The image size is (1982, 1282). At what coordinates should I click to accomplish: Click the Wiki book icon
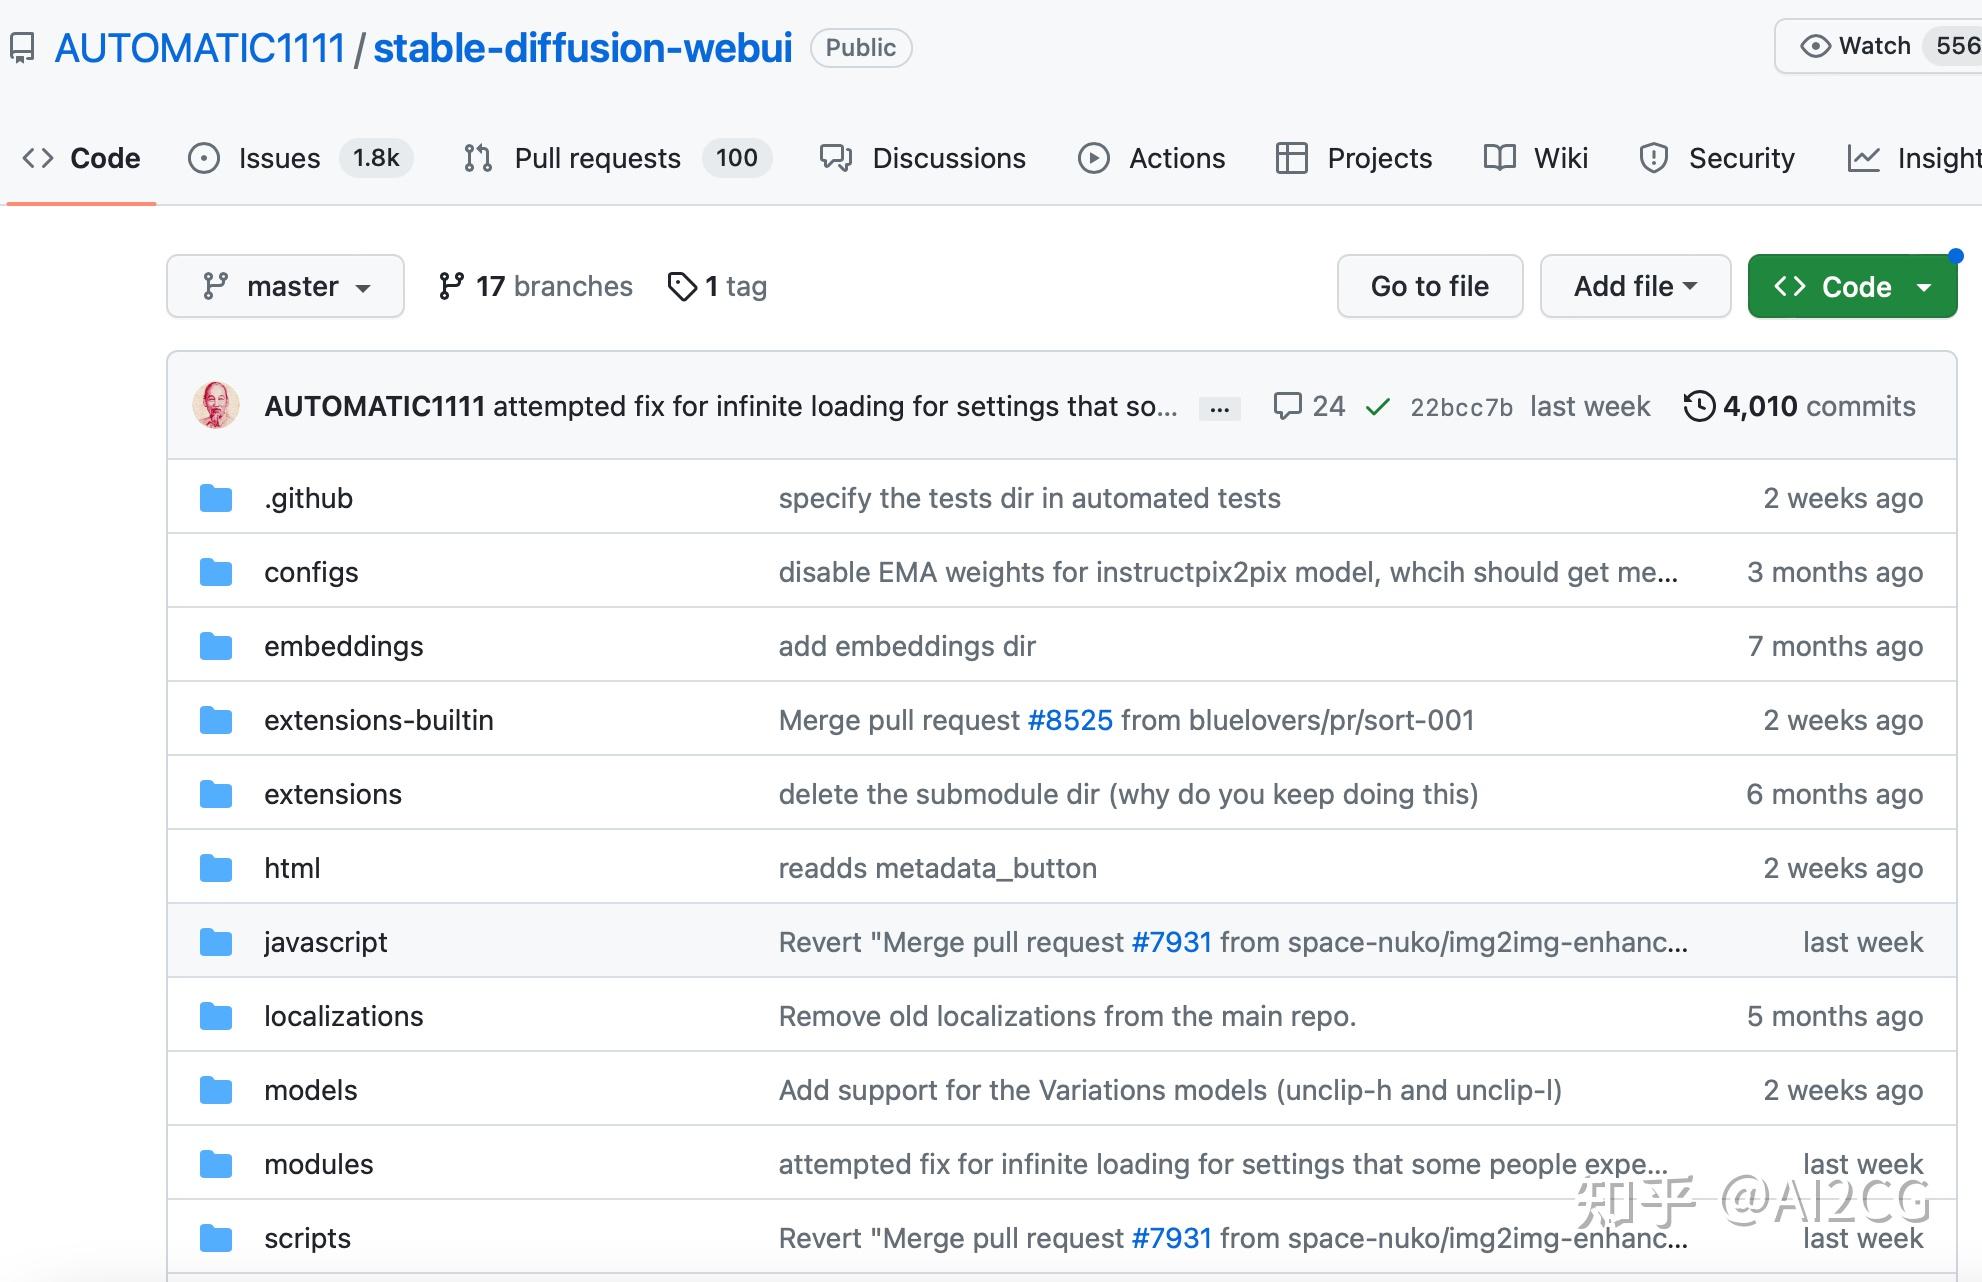tap(1499, 158)
